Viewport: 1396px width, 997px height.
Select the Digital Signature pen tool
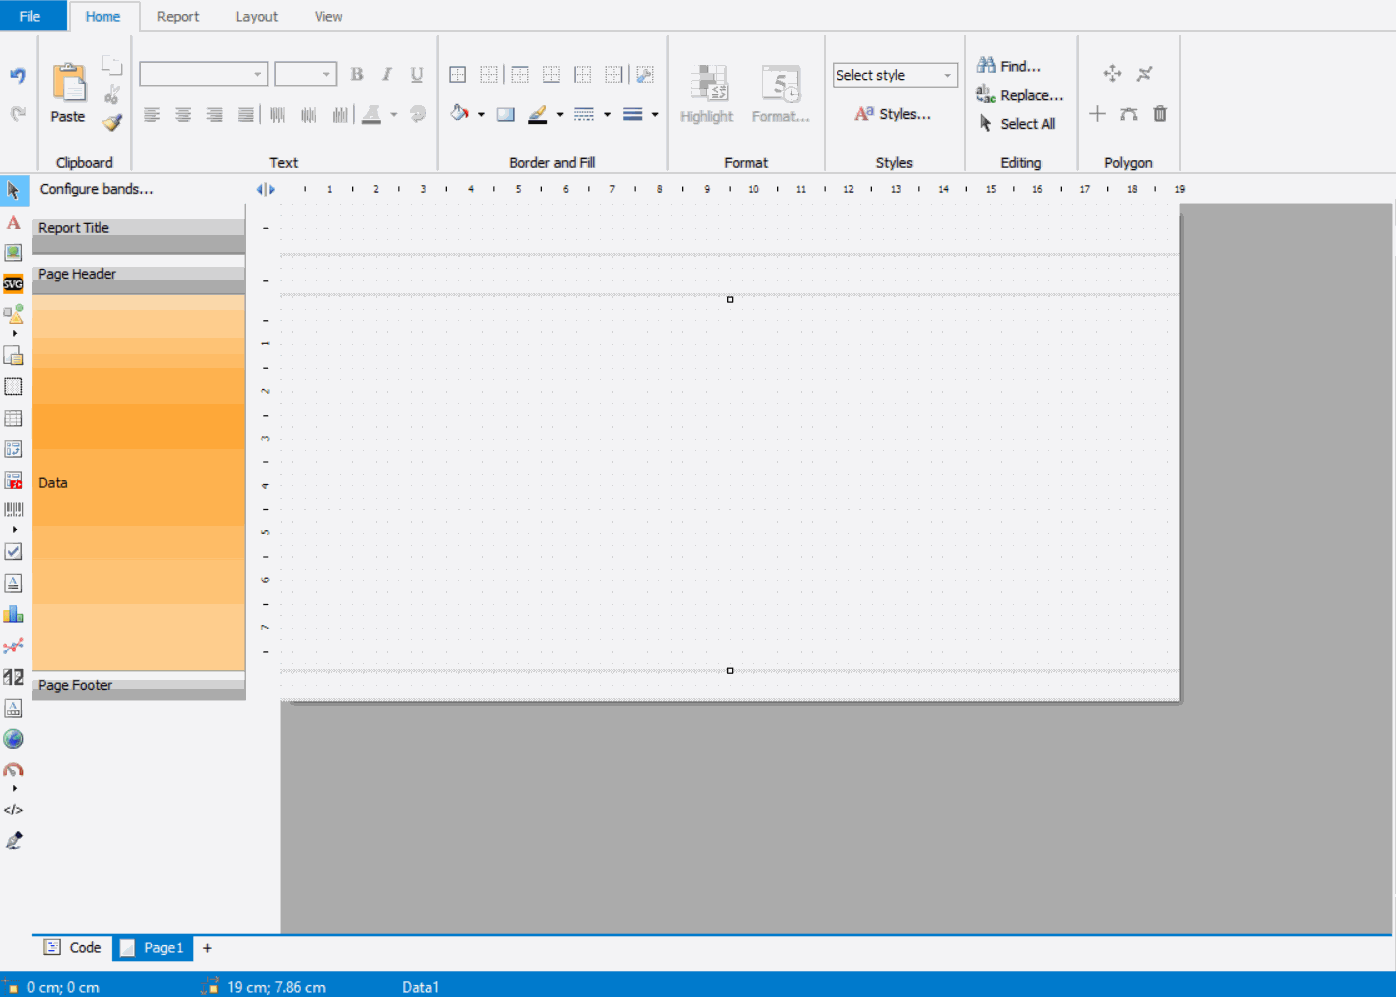(x=13, y=841)
